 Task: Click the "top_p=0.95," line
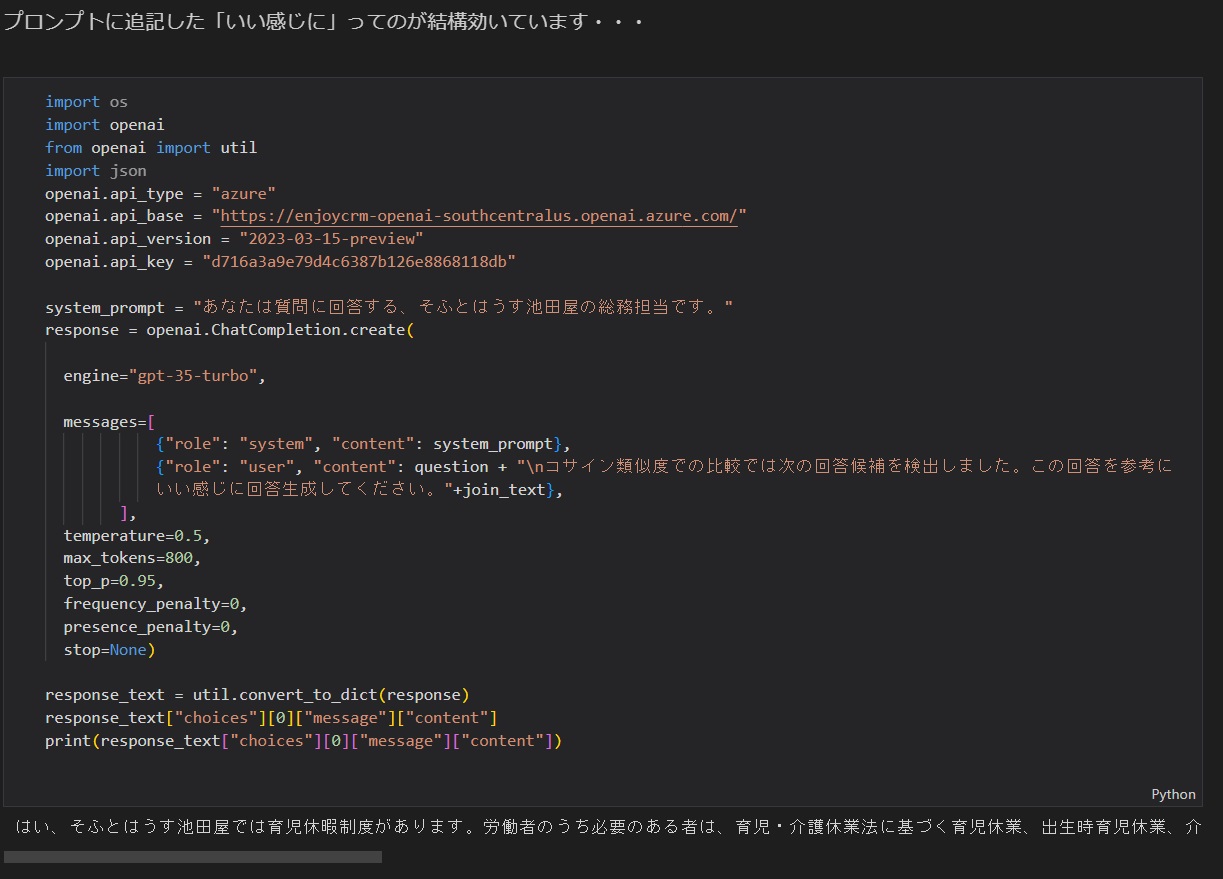114,581
